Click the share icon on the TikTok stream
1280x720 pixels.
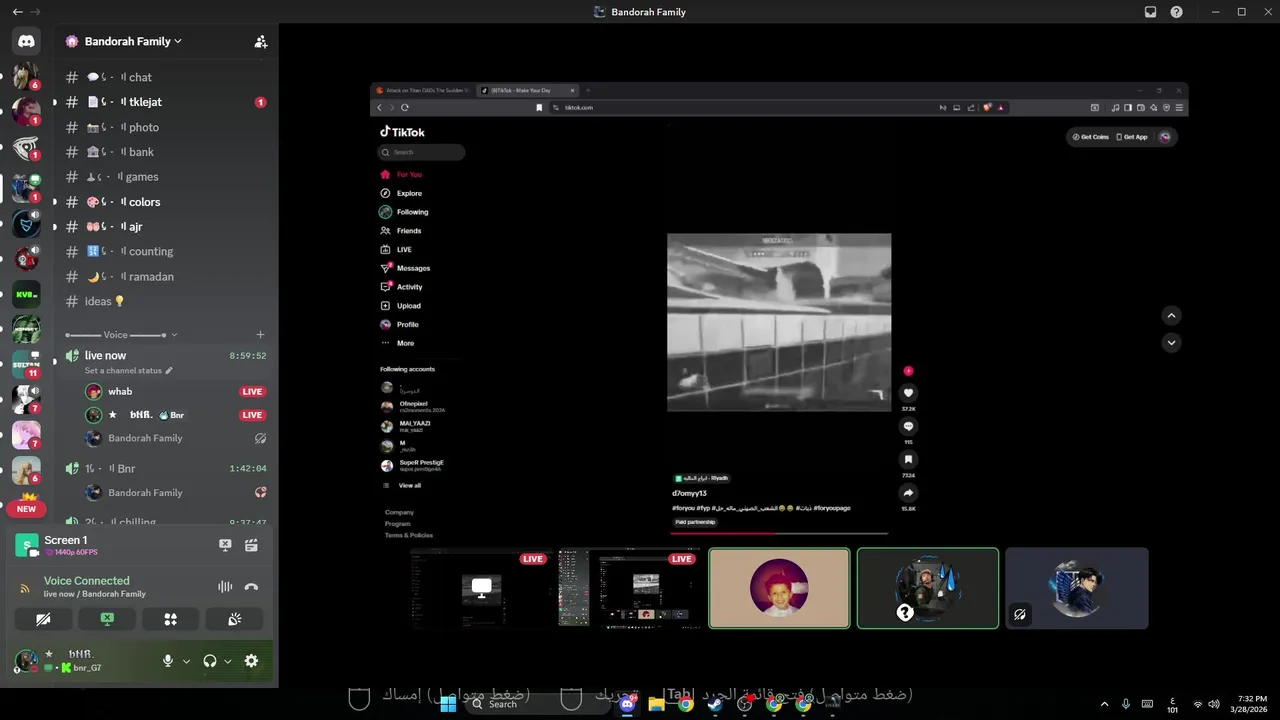(908, 493)
